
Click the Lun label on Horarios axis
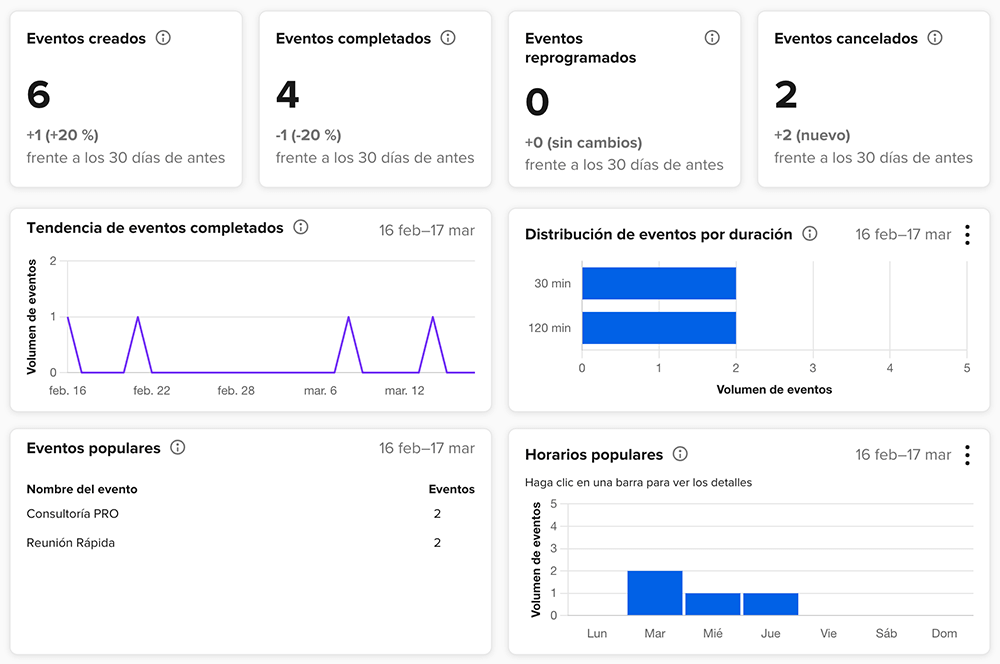[x=597, y=633]
